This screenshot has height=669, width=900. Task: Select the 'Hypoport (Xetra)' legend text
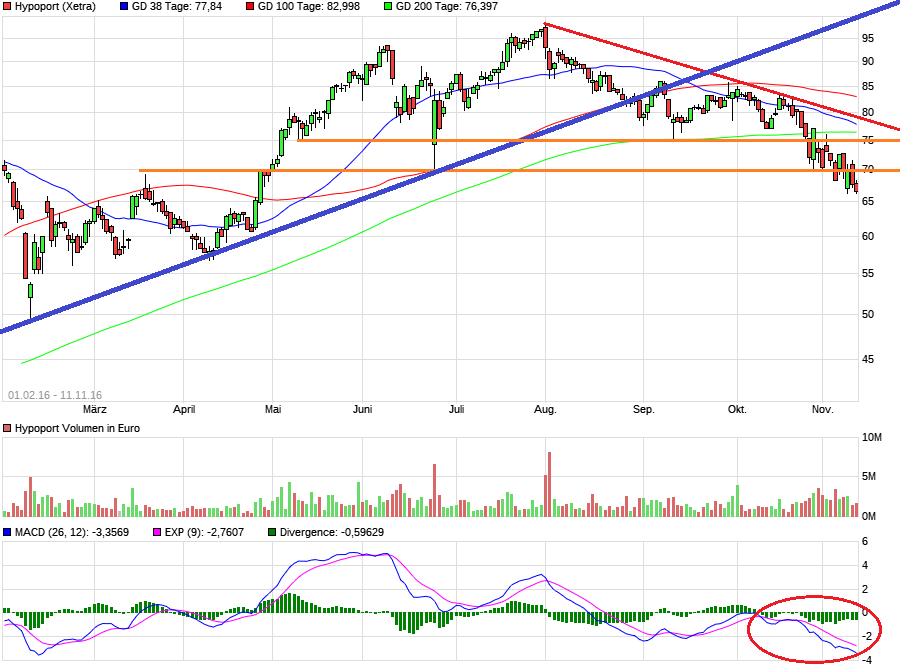55,7
